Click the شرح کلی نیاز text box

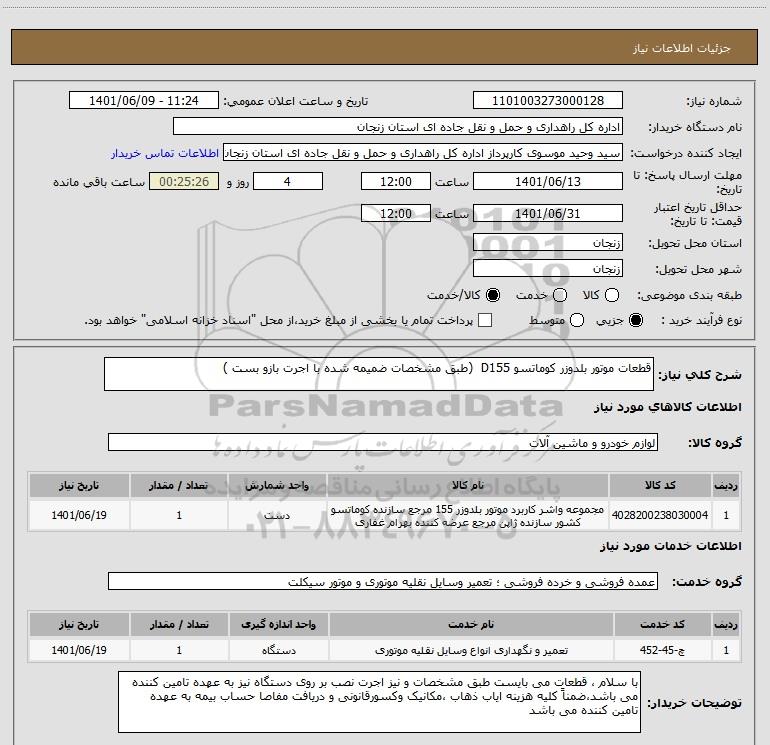tap(379, 374)
